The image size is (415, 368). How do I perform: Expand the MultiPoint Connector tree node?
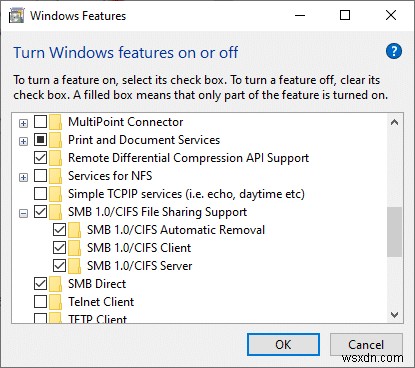23,124
